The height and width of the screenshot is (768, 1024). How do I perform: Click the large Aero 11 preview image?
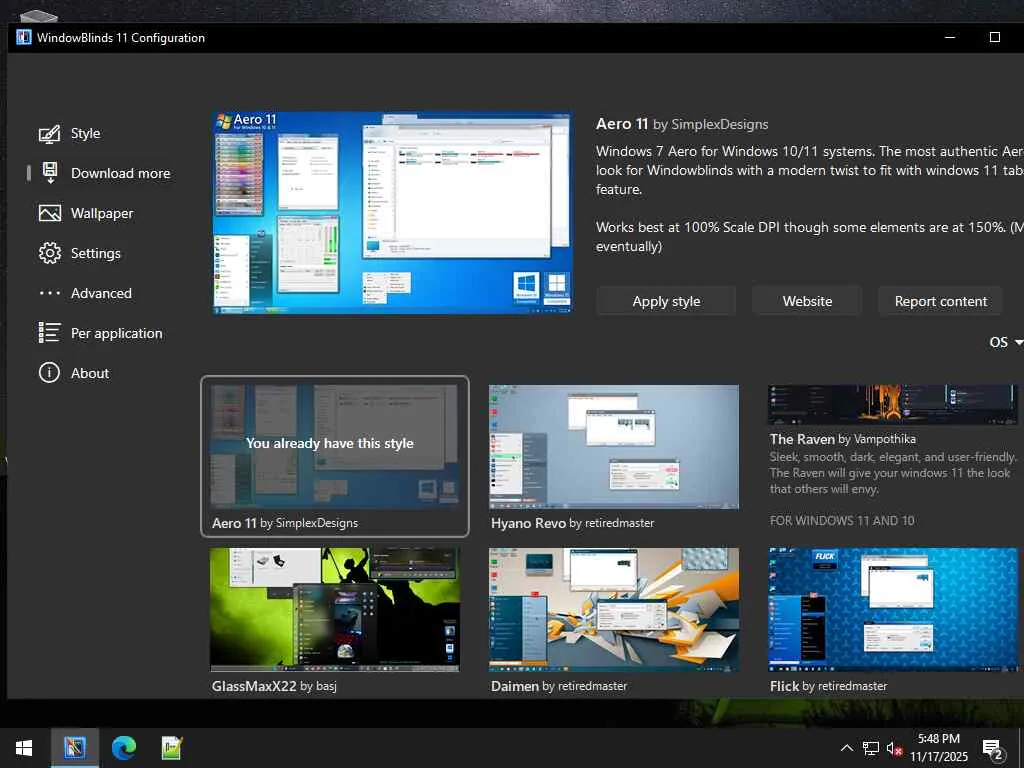click(x=392, y=213)
